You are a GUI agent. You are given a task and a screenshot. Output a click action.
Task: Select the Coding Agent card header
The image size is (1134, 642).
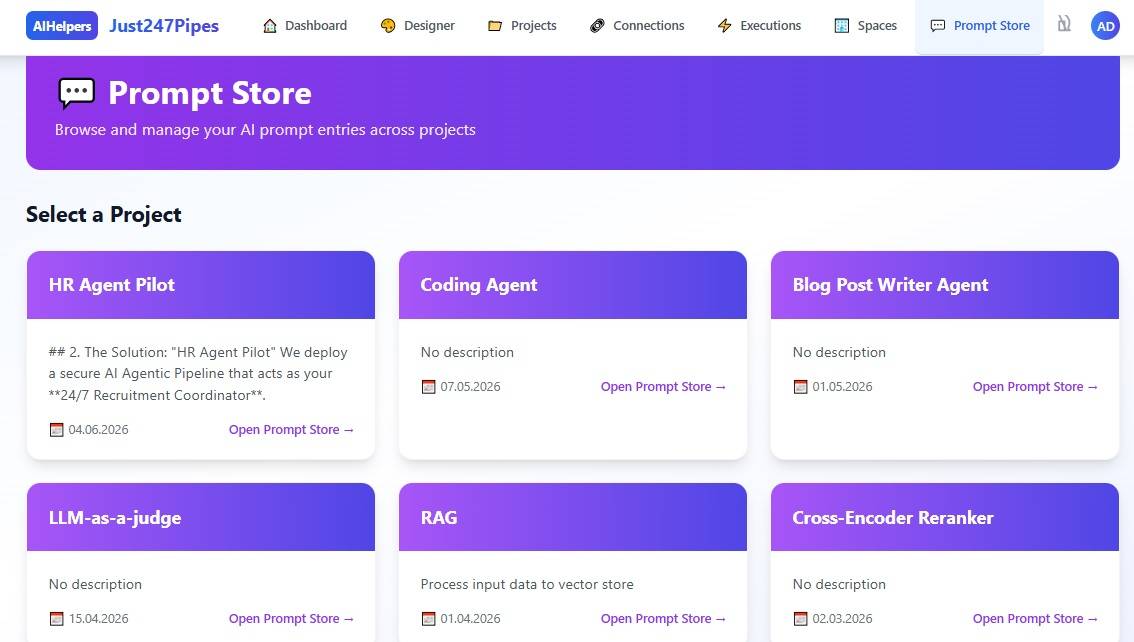573,285
